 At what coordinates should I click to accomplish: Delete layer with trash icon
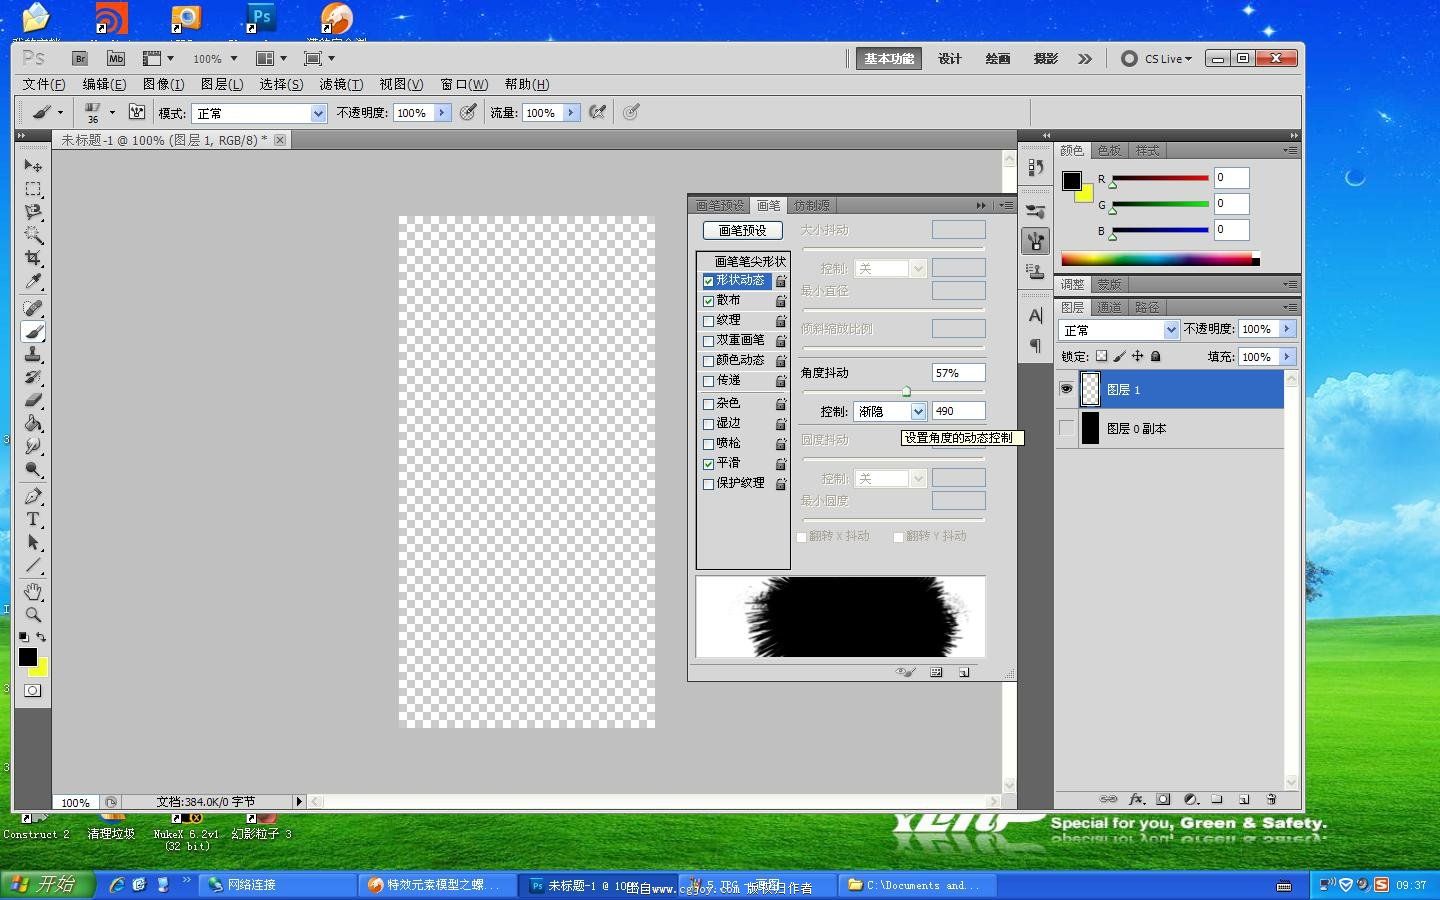pyautogui.click(x=1271, y=799)
